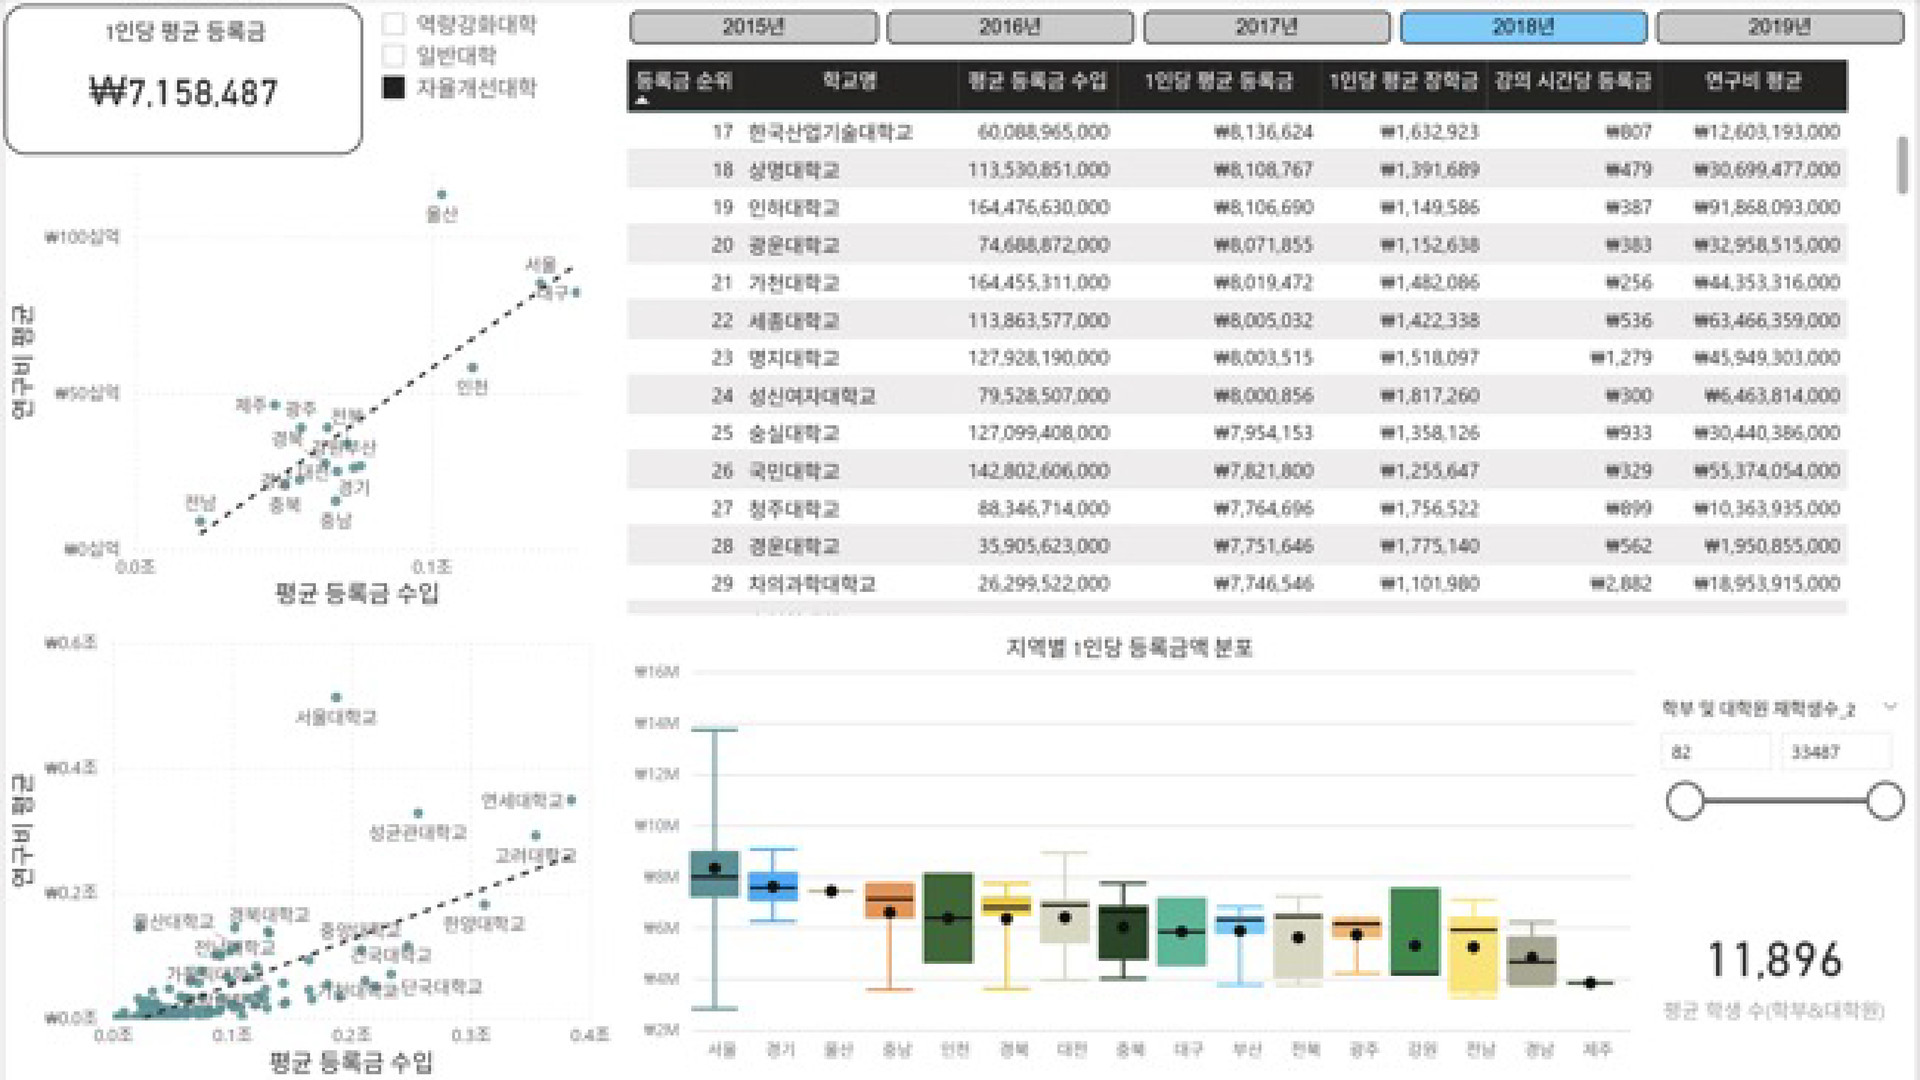The width and height of the screenshot is (1920, 1080).
Task: Click the 2016년 year filter button
Action: coord(1010,27)
